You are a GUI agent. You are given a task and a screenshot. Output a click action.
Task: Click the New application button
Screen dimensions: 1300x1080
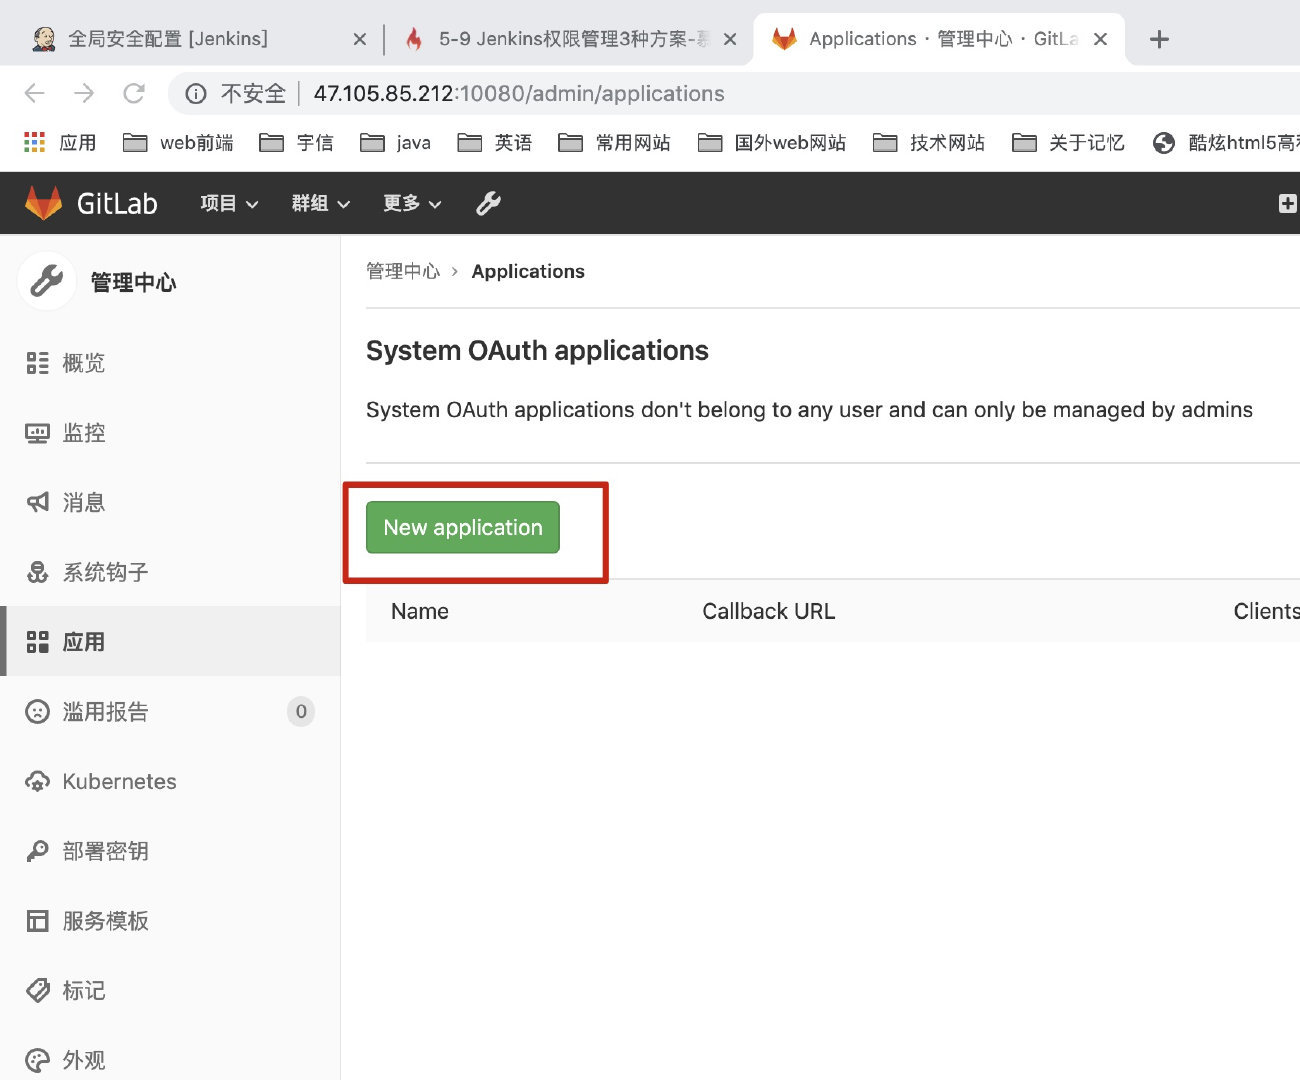tap(463, 527)
